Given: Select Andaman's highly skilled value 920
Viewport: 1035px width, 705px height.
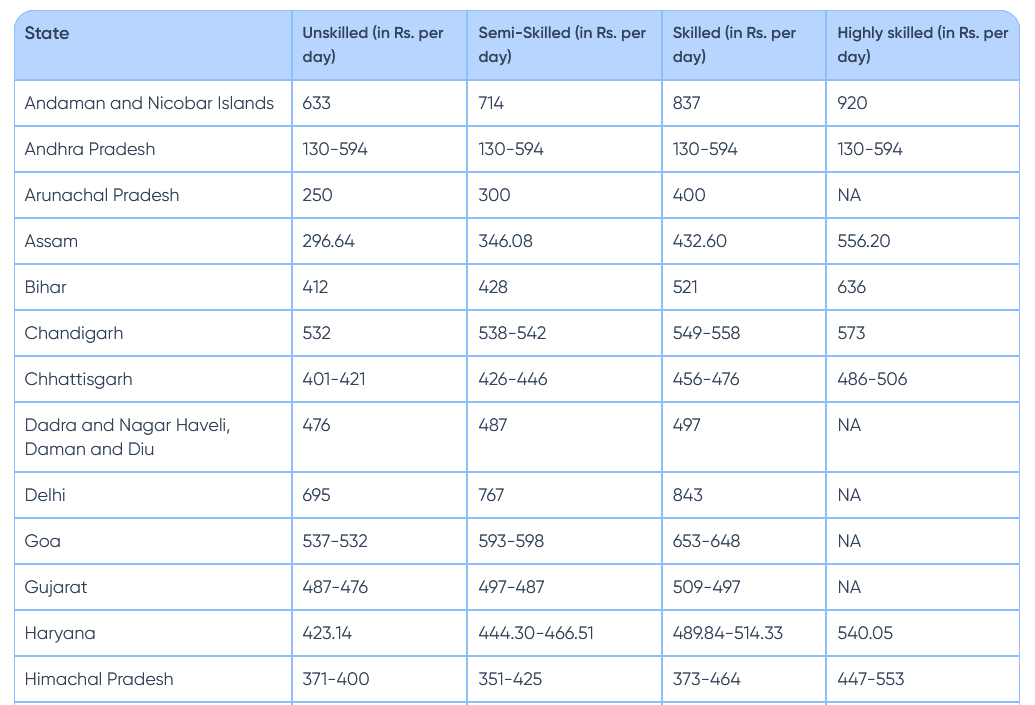Looking at the screenshot, I should [853, 103].
